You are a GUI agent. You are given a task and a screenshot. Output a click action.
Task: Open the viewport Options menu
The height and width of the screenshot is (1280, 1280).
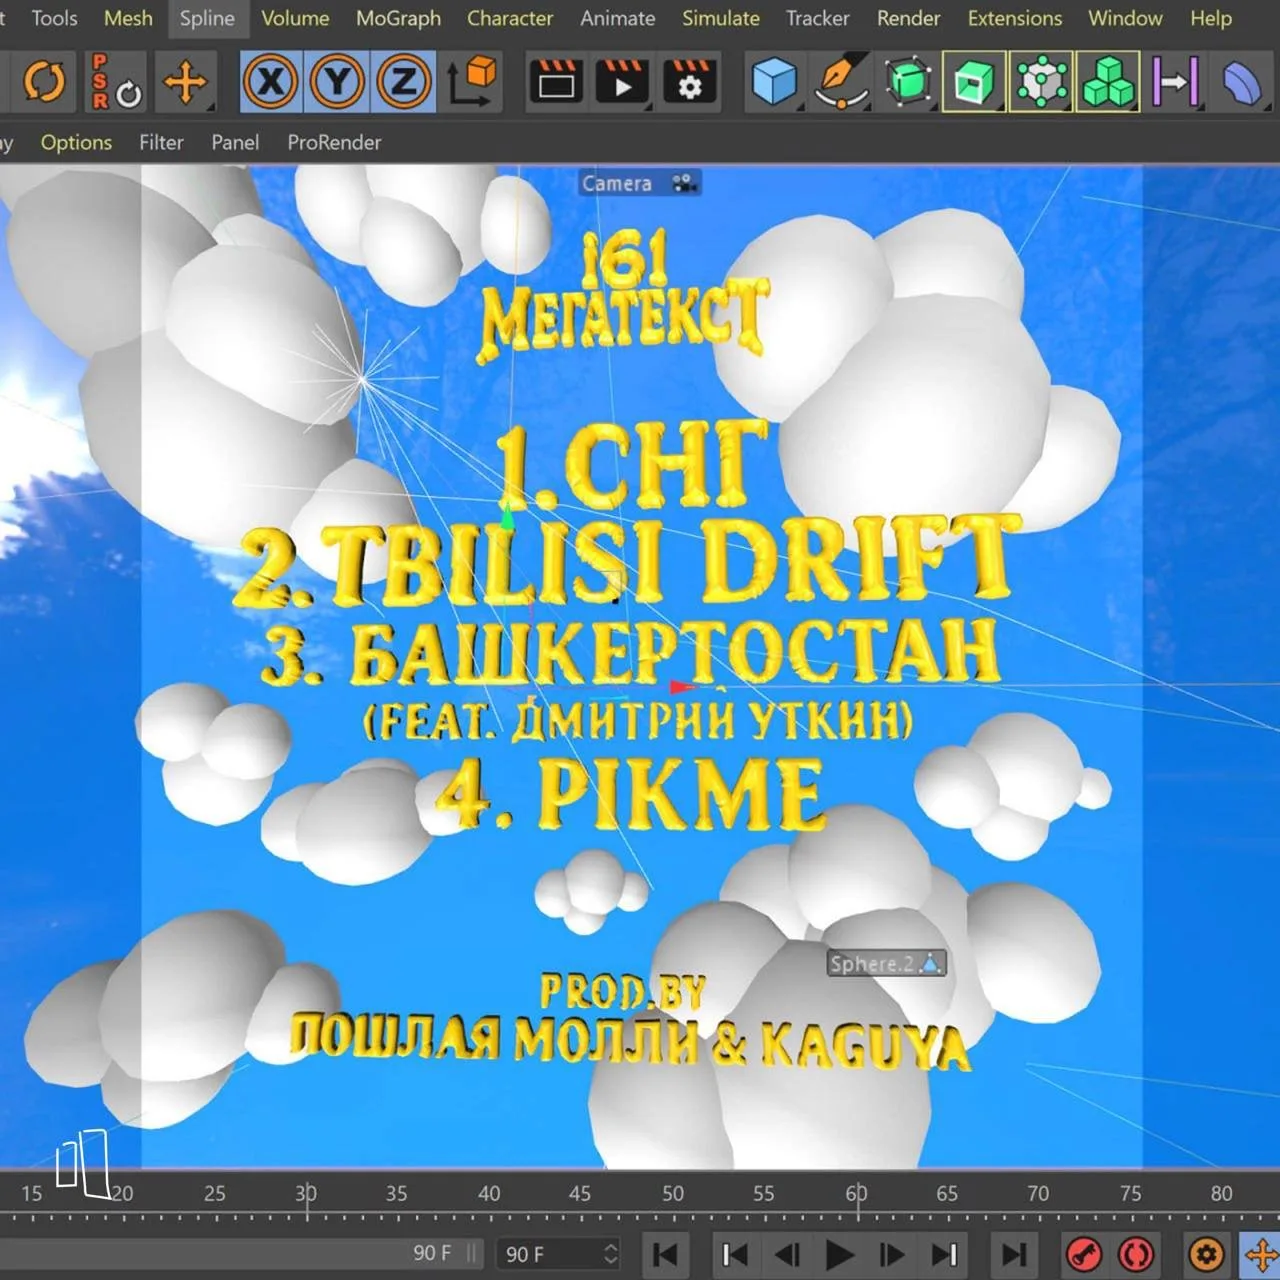76,142
